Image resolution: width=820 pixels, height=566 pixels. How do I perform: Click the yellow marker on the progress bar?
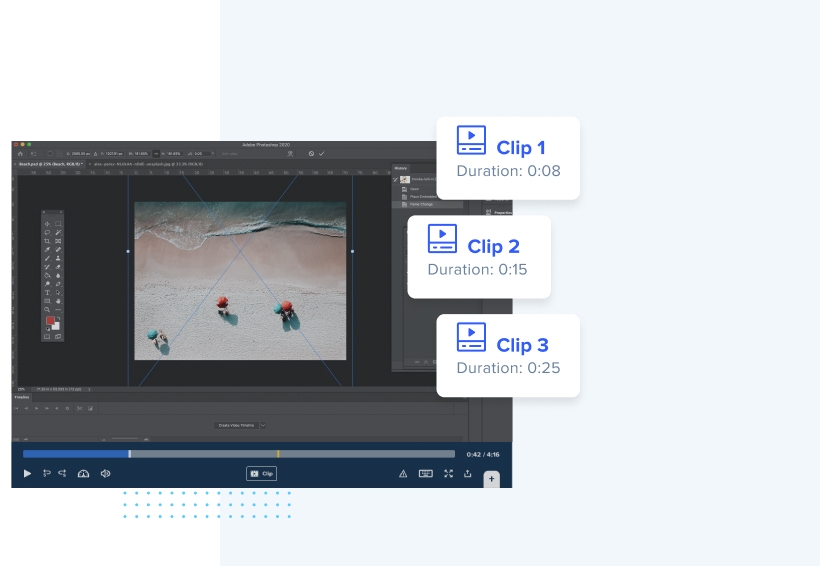(x=278, y=454)
